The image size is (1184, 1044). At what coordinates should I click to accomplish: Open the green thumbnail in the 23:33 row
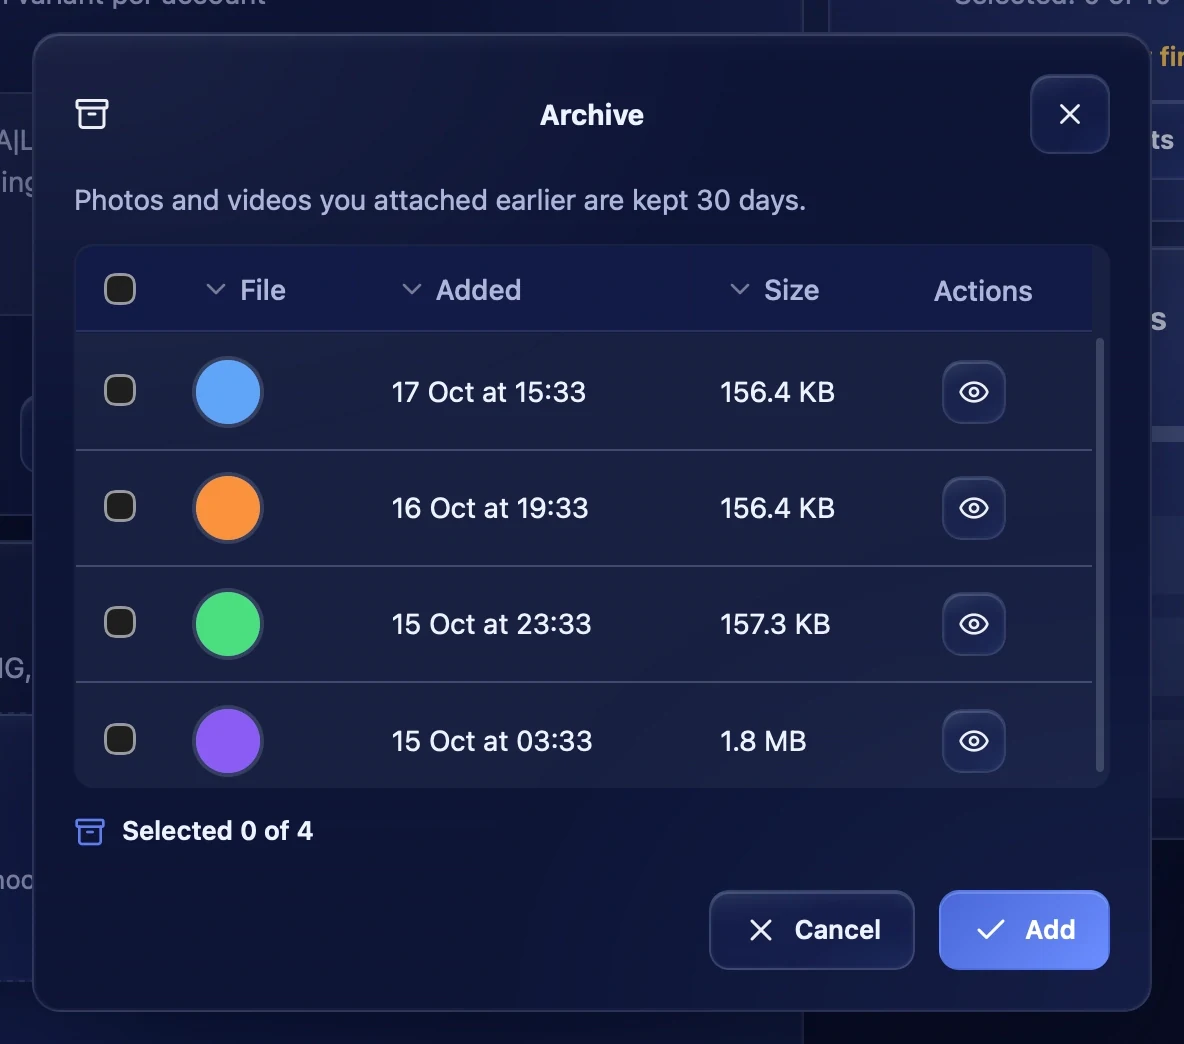228,624
